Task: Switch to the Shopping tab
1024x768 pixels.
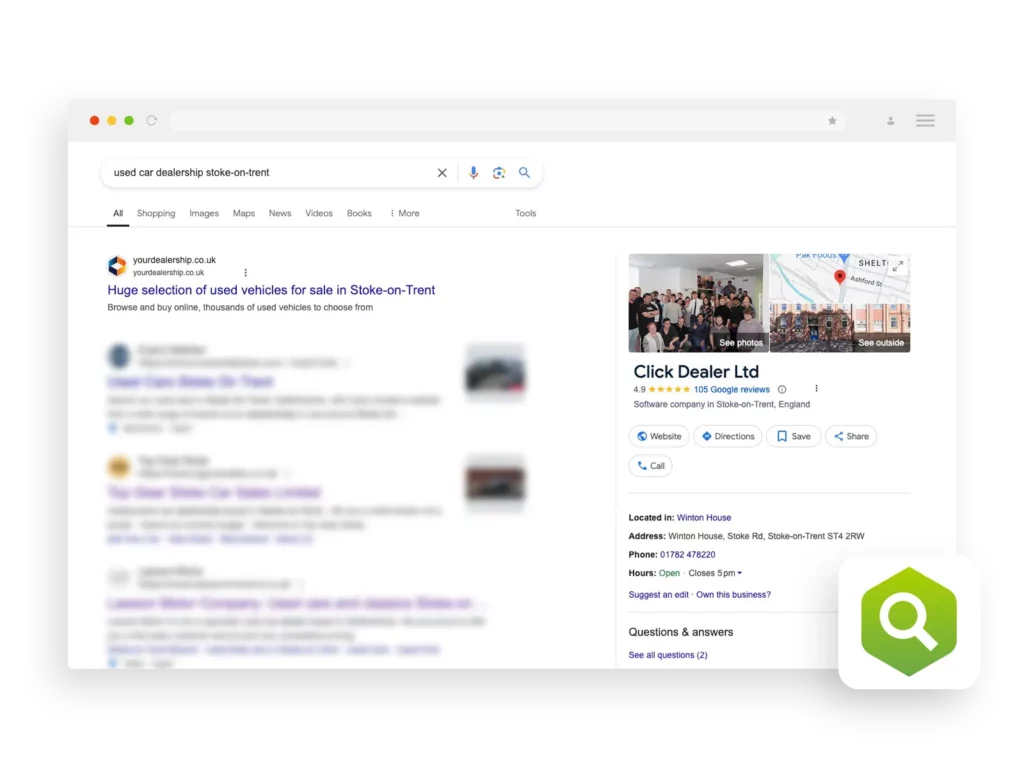Action: pos(156,214)
